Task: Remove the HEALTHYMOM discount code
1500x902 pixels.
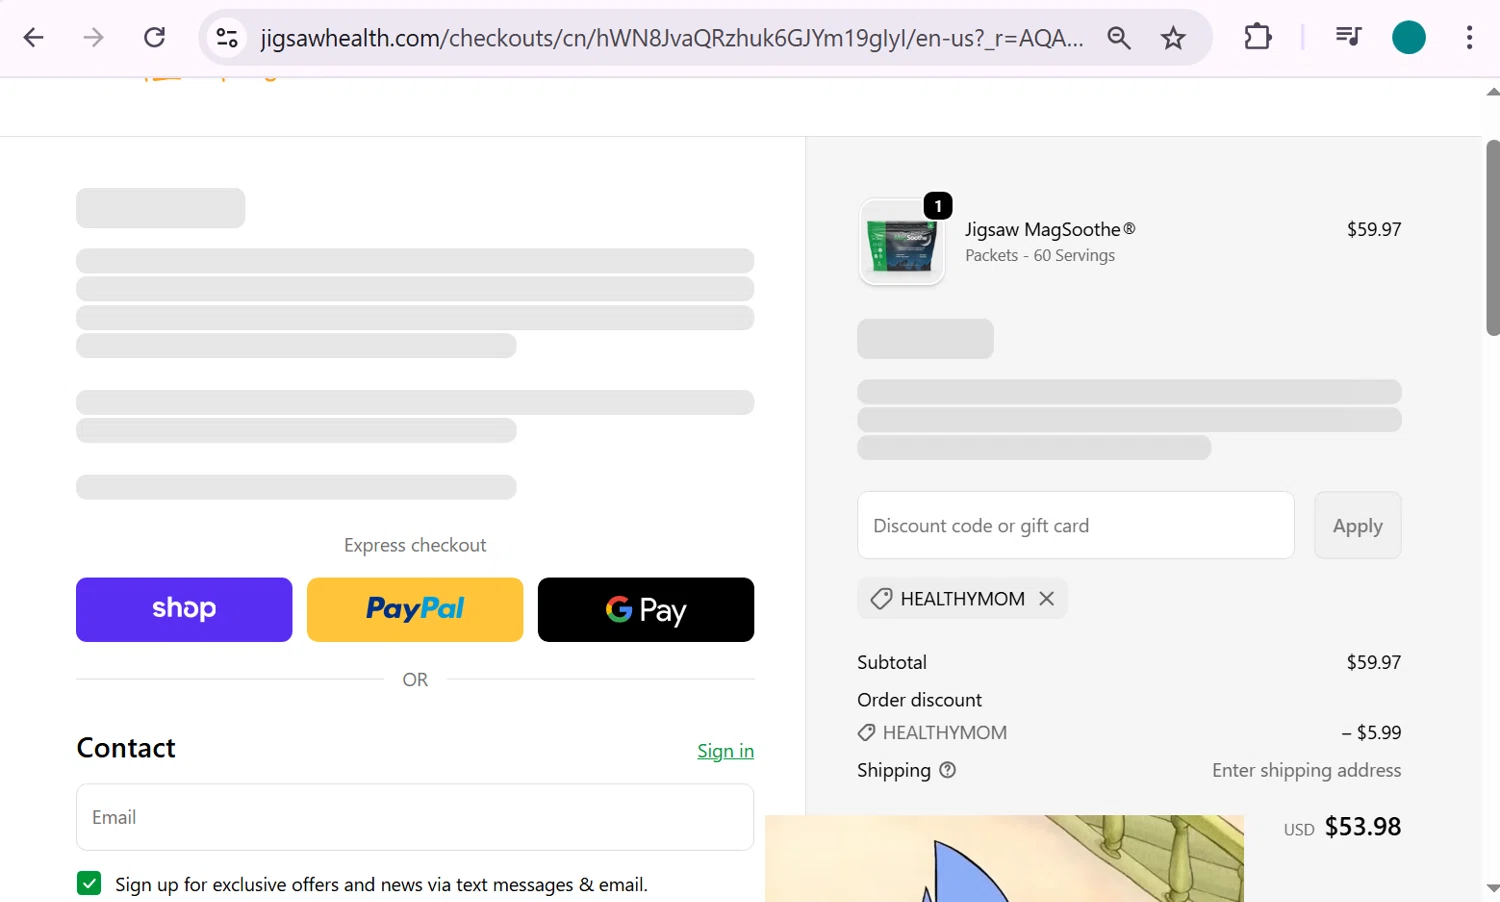Action: tap(1047, 598)
